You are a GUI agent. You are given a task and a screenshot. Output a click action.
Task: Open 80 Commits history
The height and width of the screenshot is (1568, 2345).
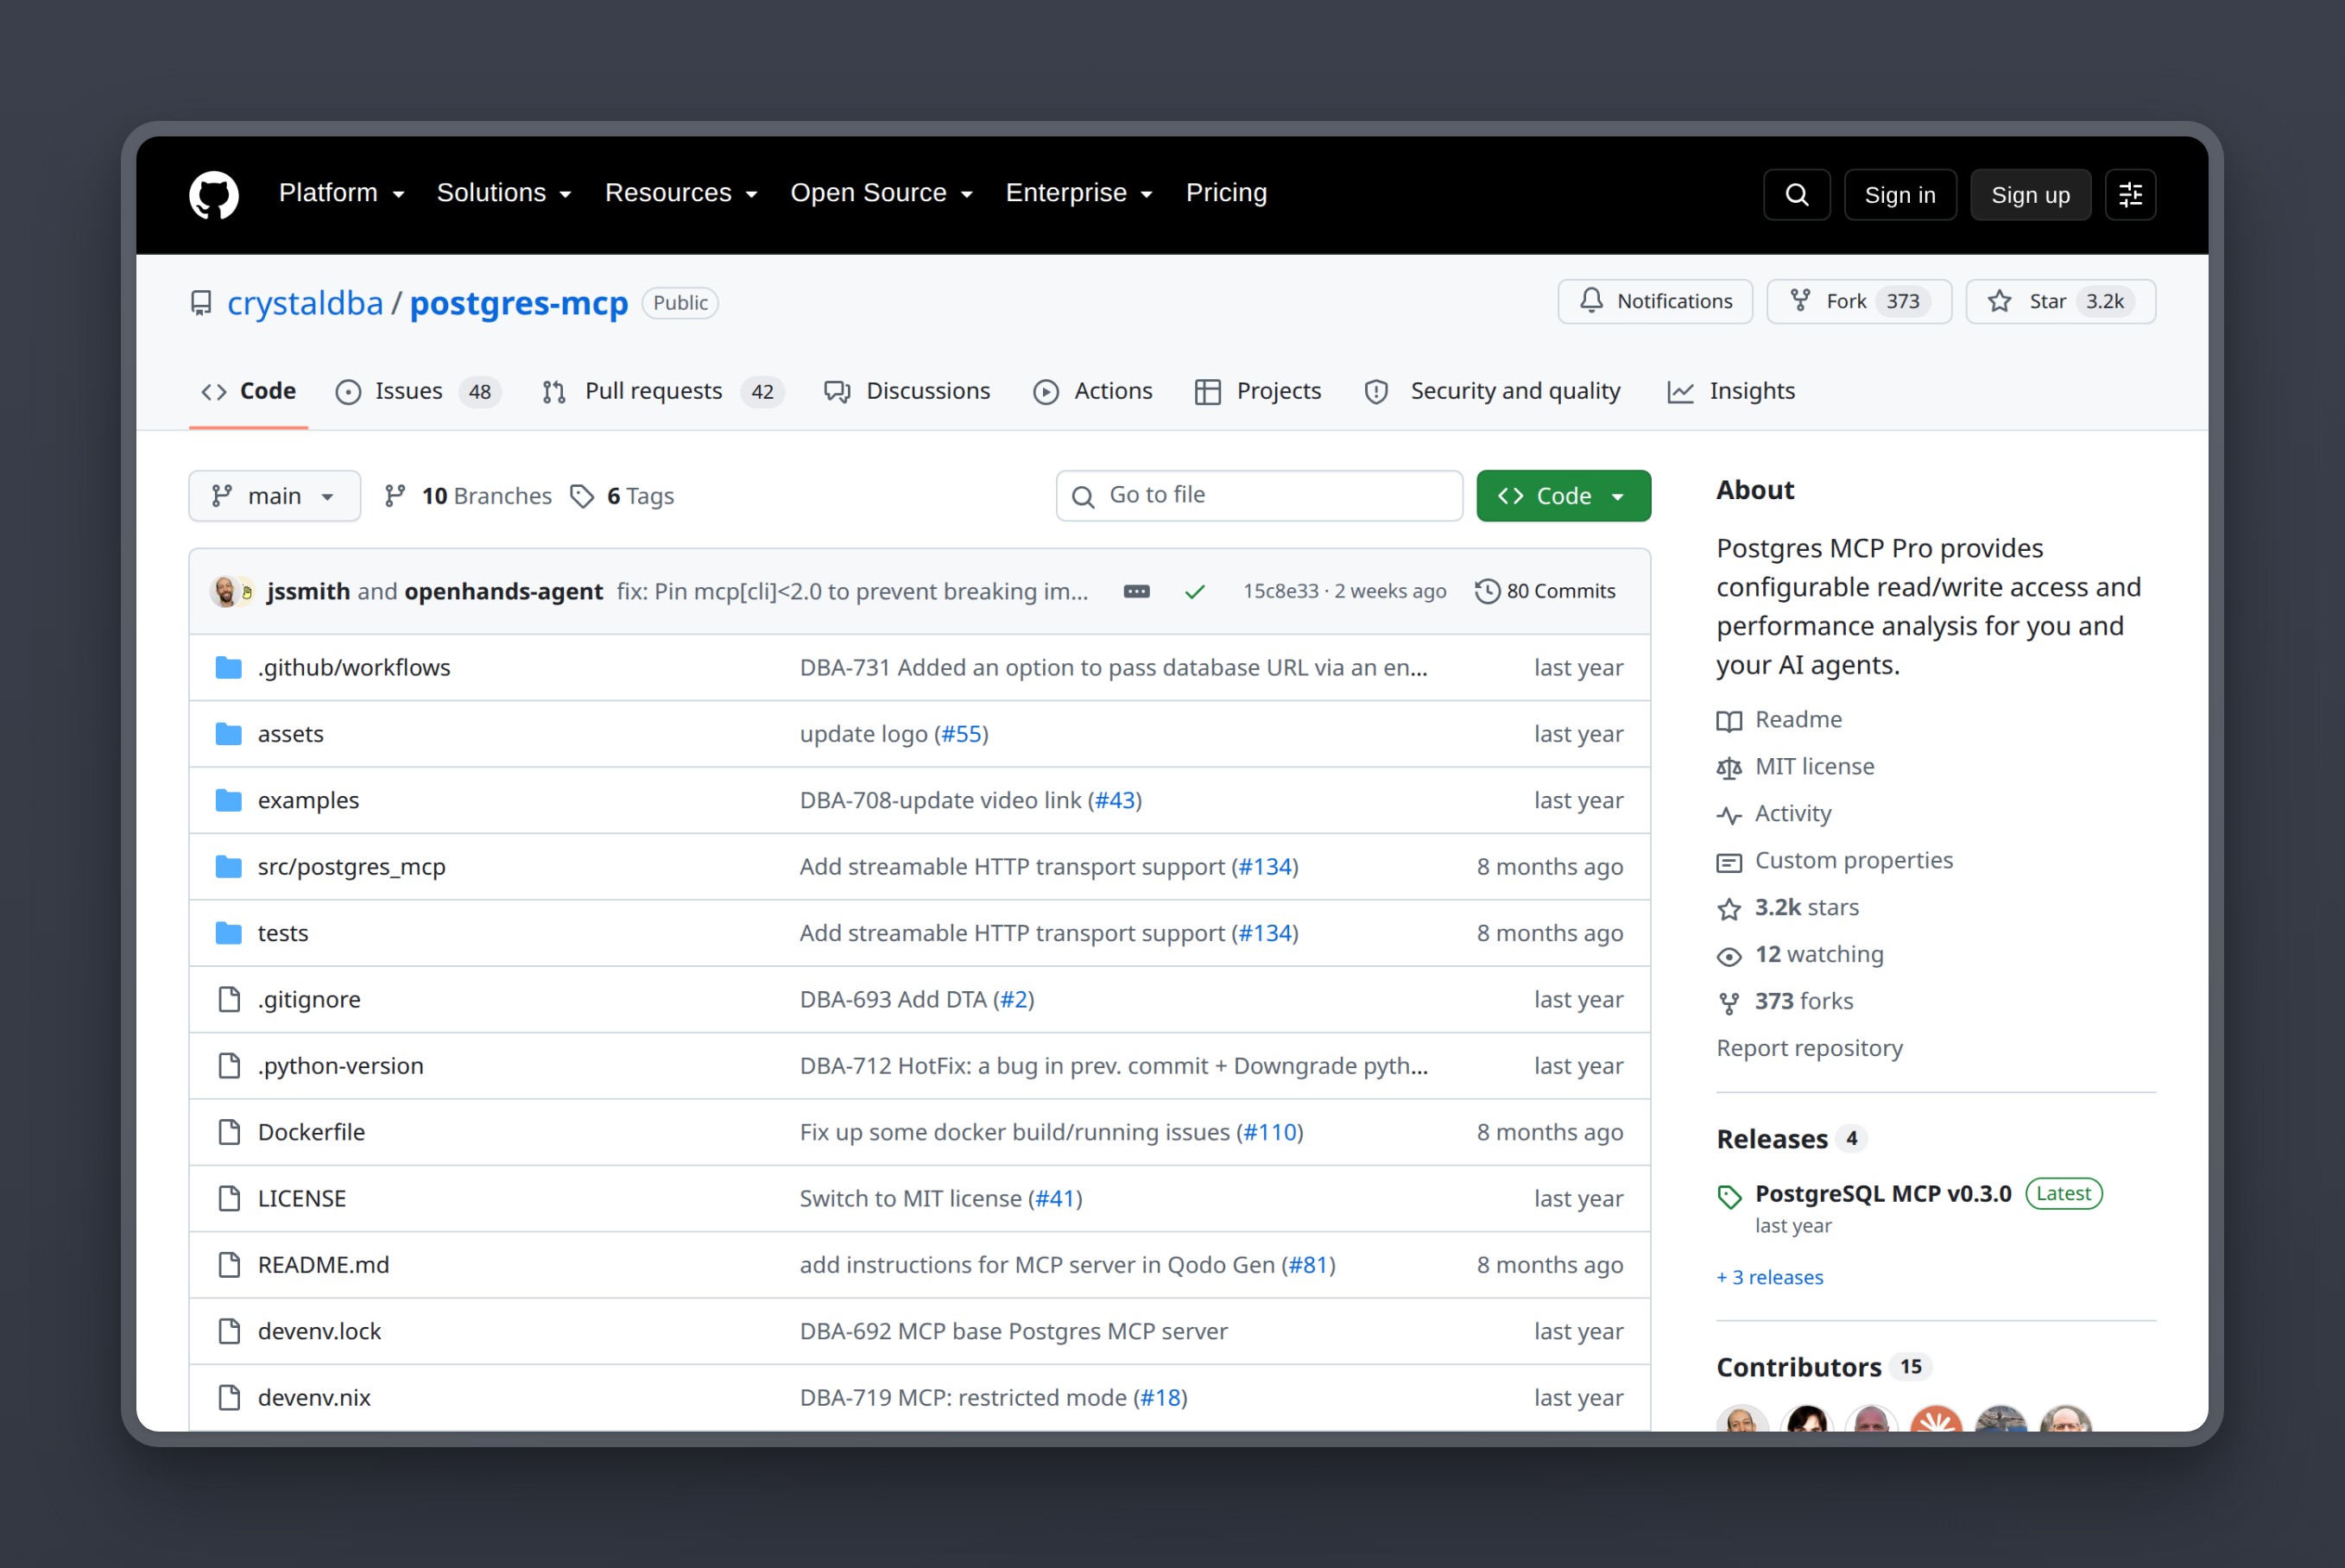point(1545,591)
